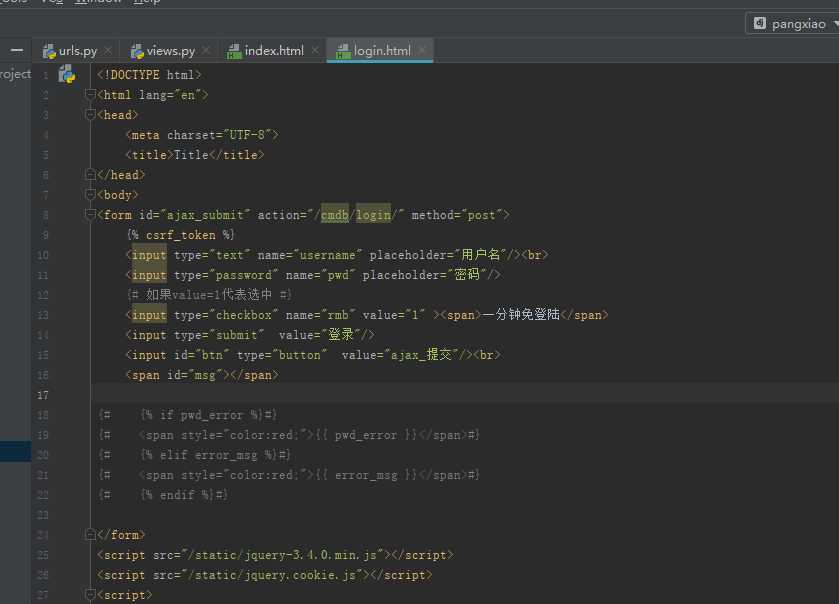Click the placeholder text 密码

(x=467, y=275)
